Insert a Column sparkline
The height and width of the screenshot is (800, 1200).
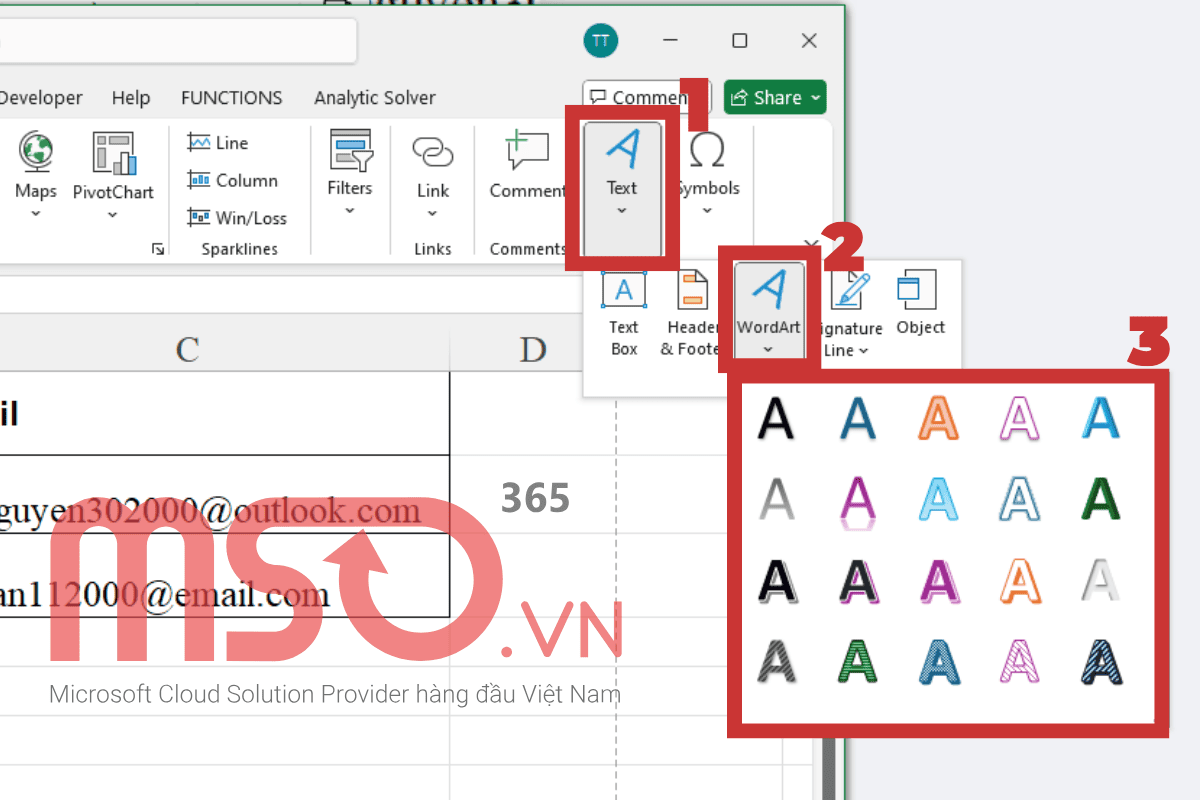228,180
